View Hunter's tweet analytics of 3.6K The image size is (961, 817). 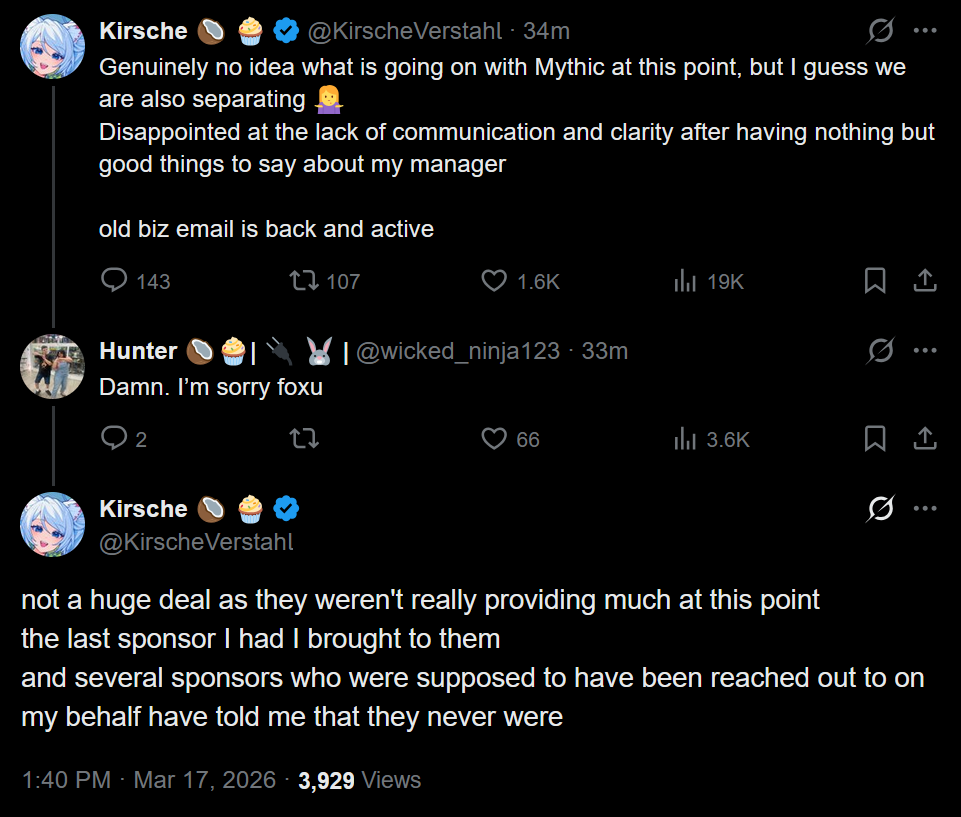coord(685,438)
